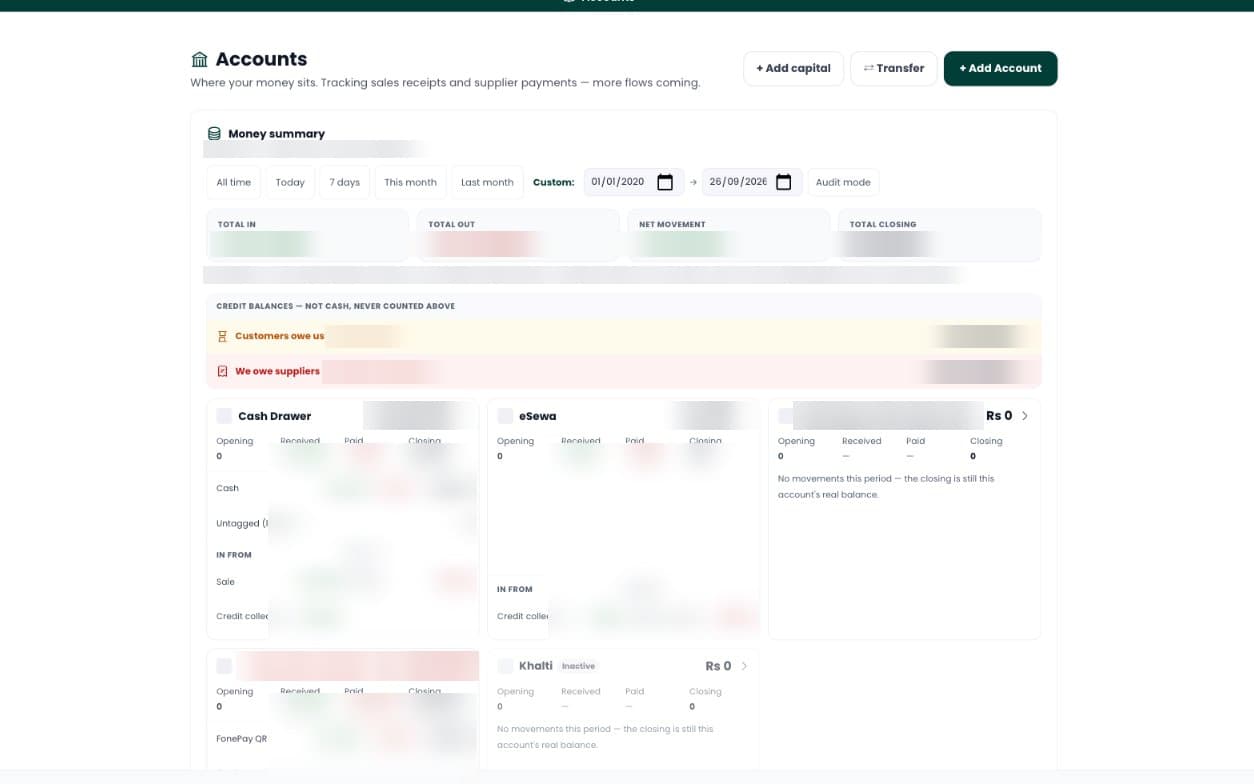Click the coins icon beside Money summary
The width and height of the screenshot is (1254, 784).
tap(214, 133)
